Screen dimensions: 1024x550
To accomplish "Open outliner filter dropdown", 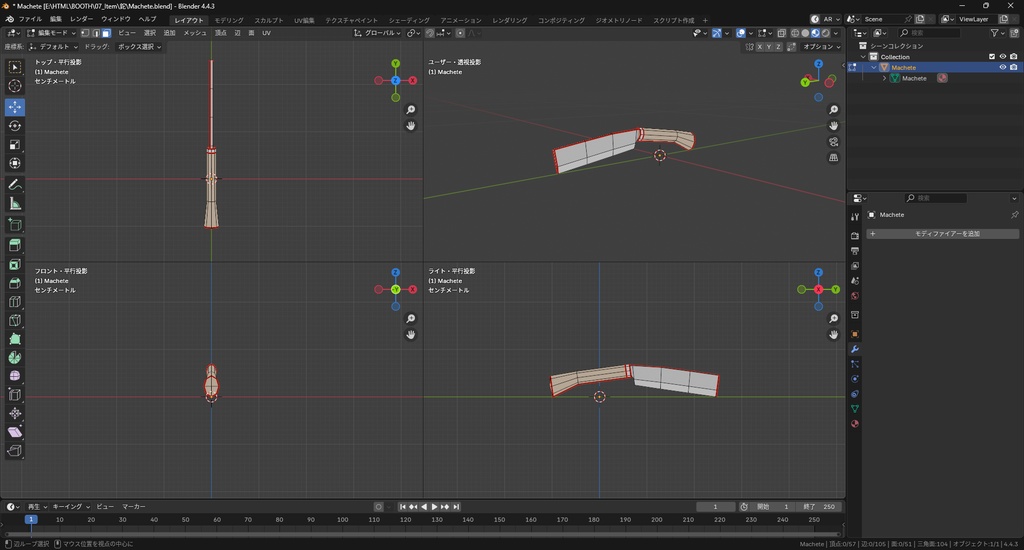I will [x=997, y=33].
